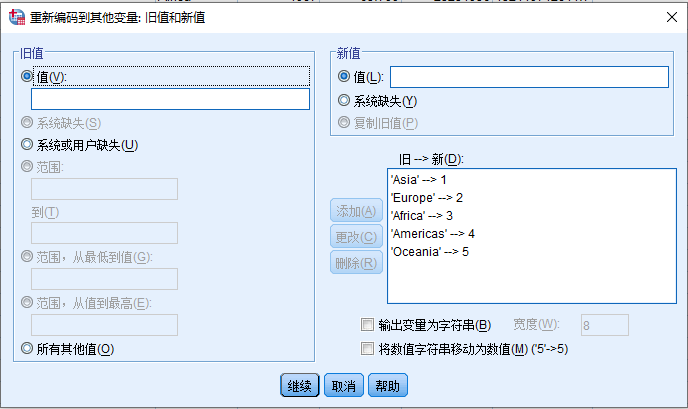688x409 pixels.
Task: Select 复制旧值(P) radio option
Action: click(x=344, y=122)
